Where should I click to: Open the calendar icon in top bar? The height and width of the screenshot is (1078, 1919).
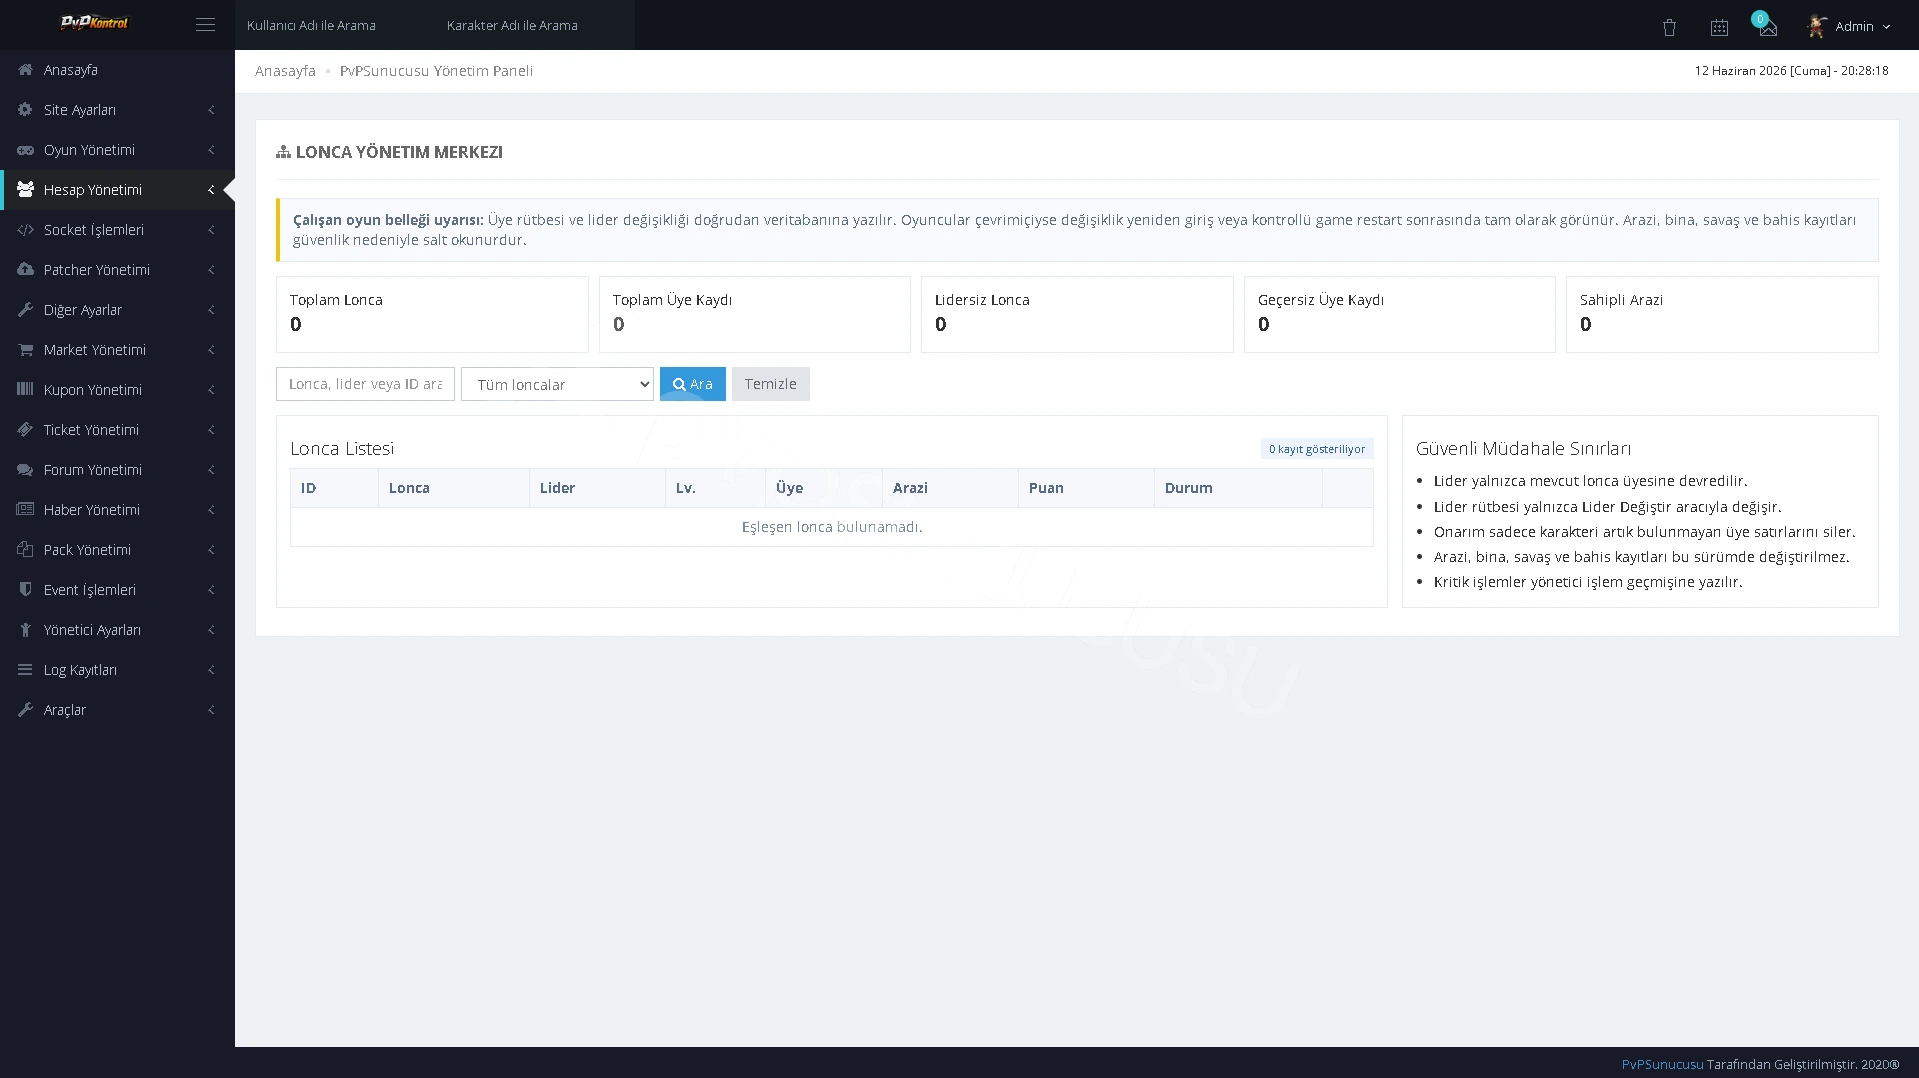[1719, 28]
